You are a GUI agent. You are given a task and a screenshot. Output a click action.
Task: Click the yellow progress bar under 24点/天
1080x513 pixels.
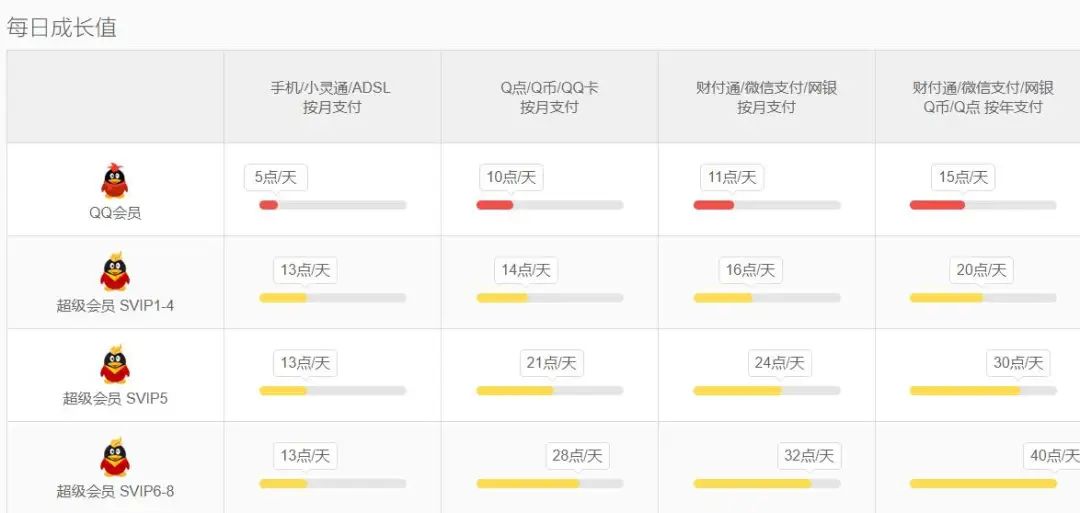(x=737, y=391)
